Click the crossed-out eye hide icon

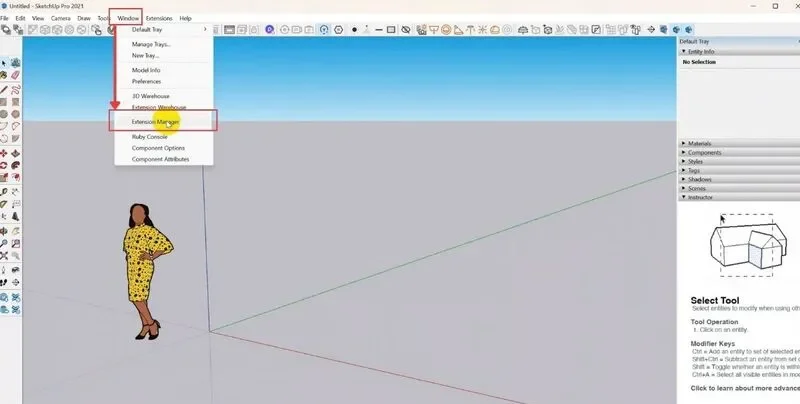point(406,30)
